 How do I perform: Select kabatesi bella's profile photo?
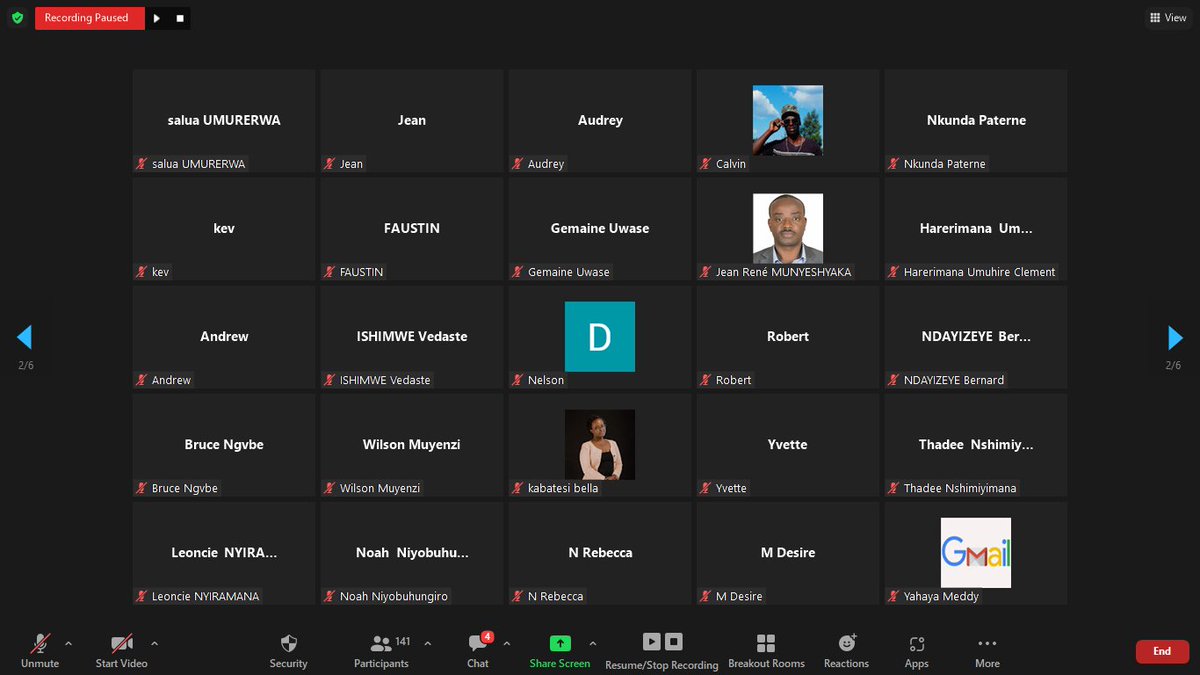[600, 444]
